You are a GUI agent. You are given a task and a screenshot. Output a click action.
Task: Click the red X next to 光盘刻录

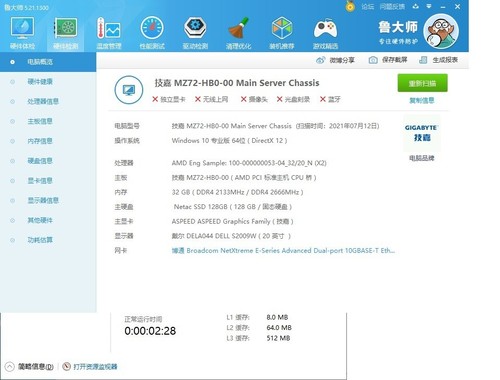pos(280,99)
